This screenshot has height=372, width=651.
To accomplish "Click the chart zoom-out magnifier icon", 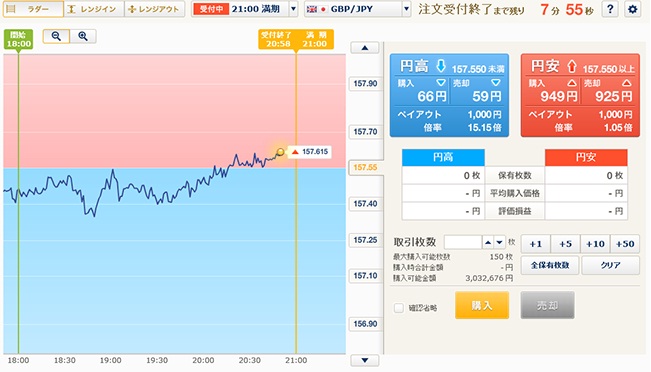I will (x=56, y=37).
